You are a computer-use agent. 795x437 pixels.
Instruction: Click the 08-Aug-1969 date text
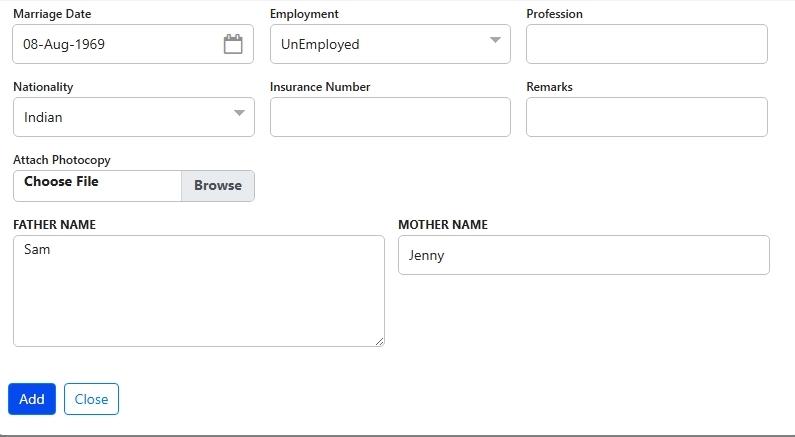point(64,45)
